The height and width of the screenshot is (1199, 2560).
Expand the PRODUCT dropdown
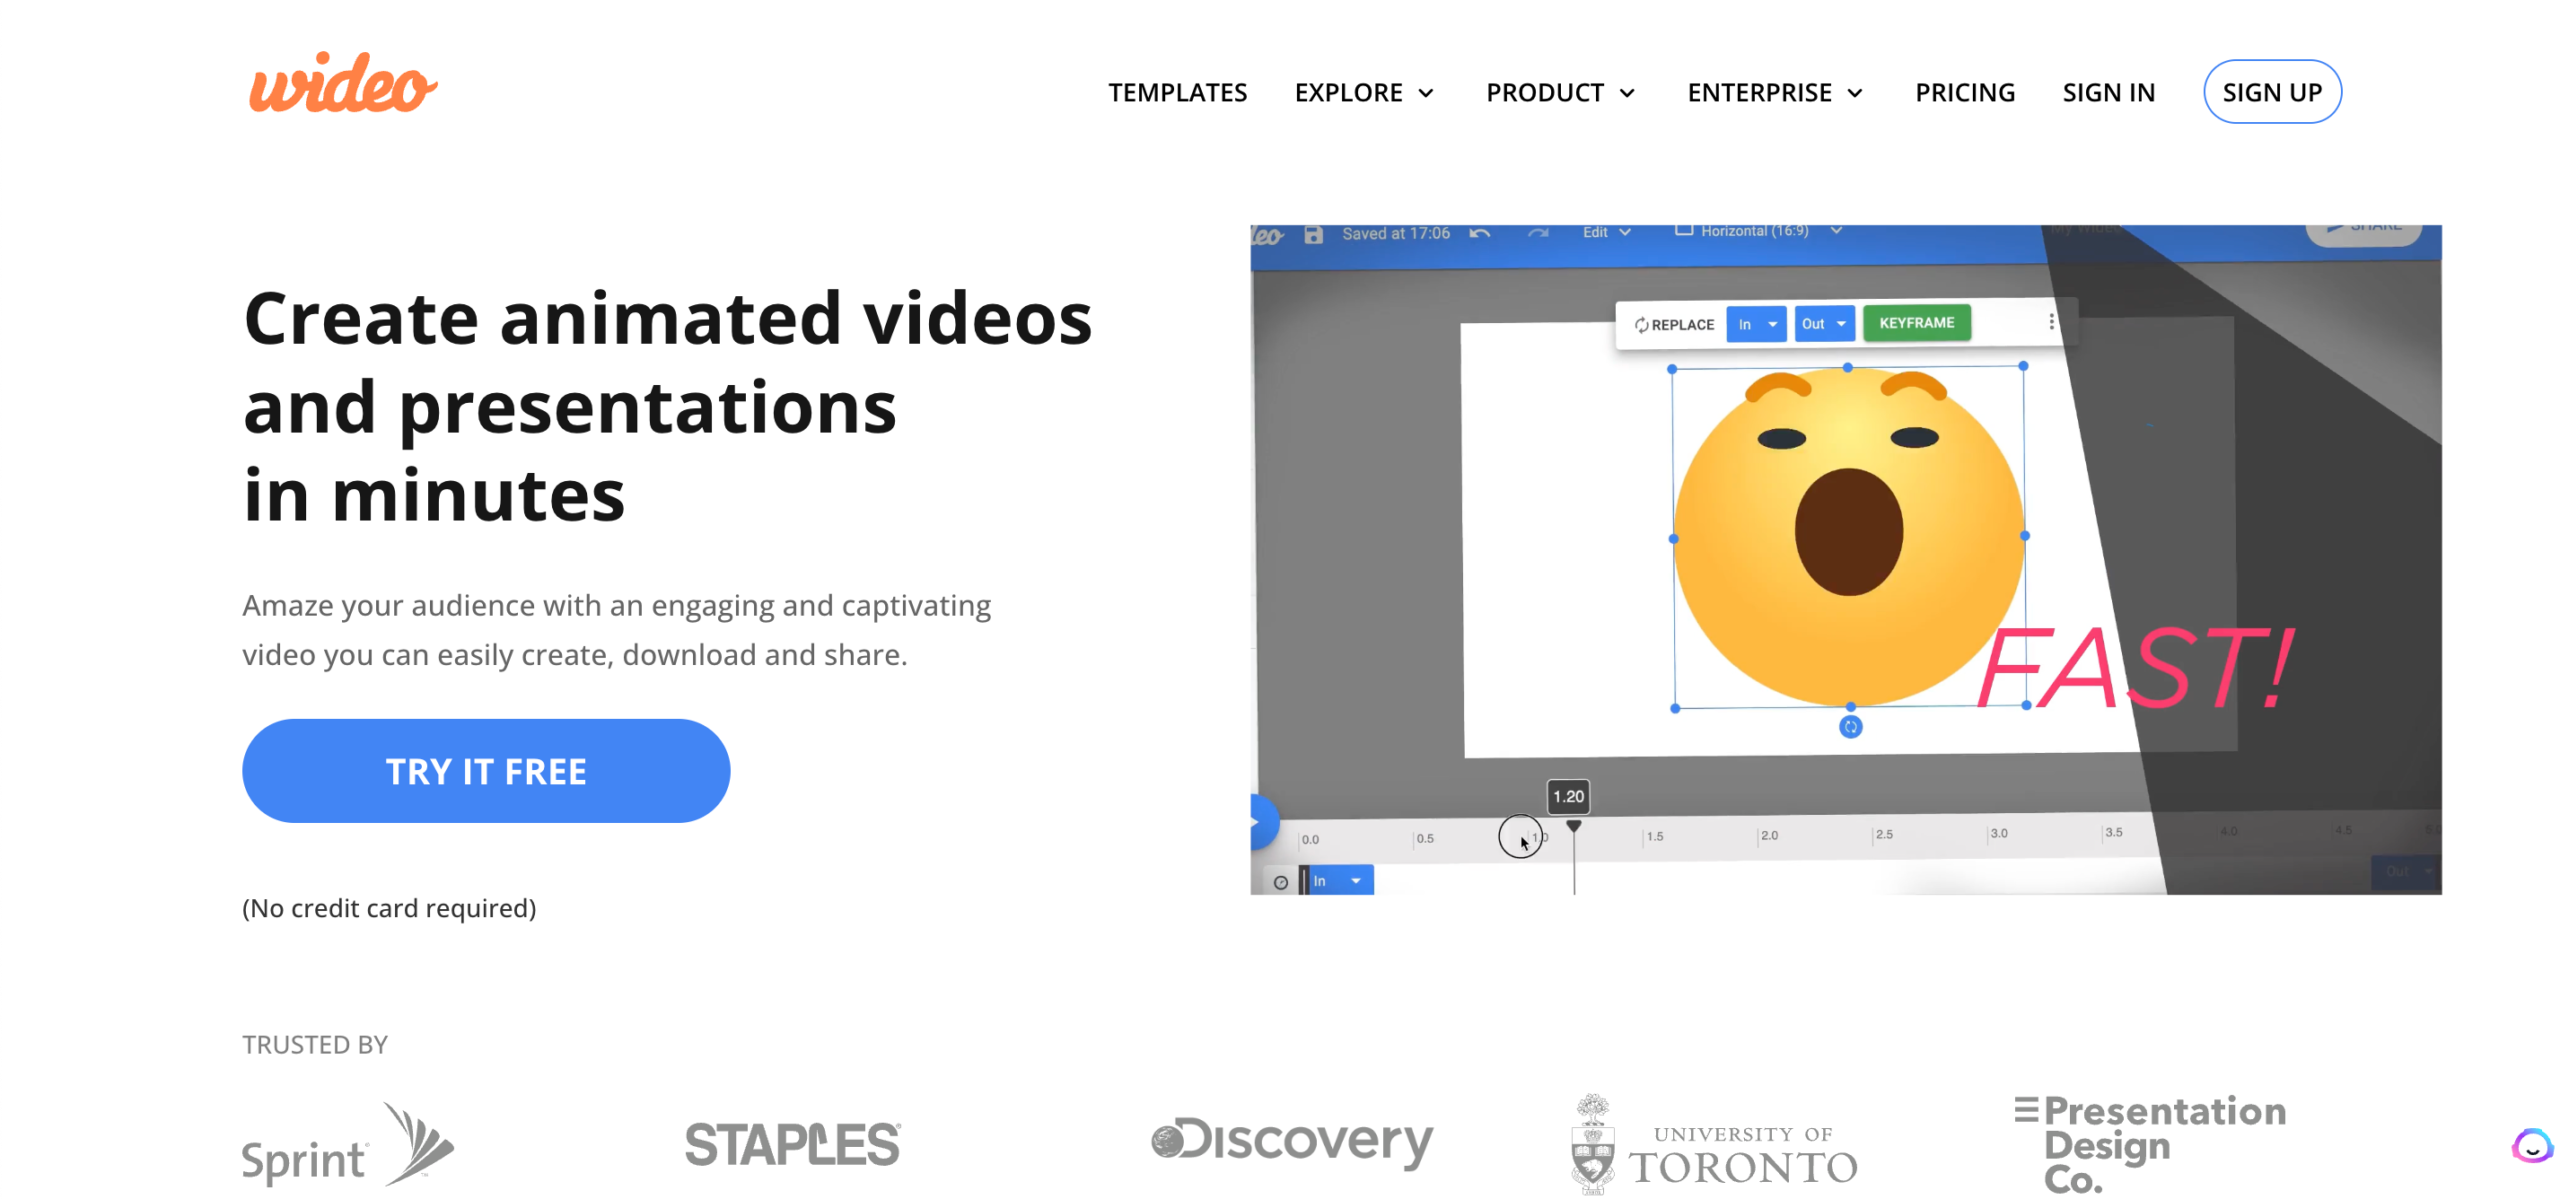coord(1560,92)
